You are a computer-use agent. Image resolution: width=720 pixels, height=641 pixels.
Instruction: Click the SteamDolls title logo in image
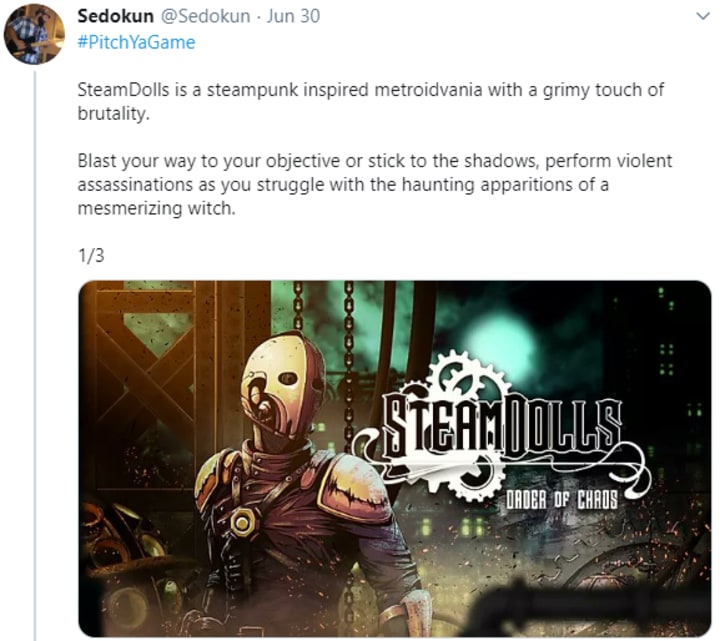pyautogui.click(x=502, y=427)
